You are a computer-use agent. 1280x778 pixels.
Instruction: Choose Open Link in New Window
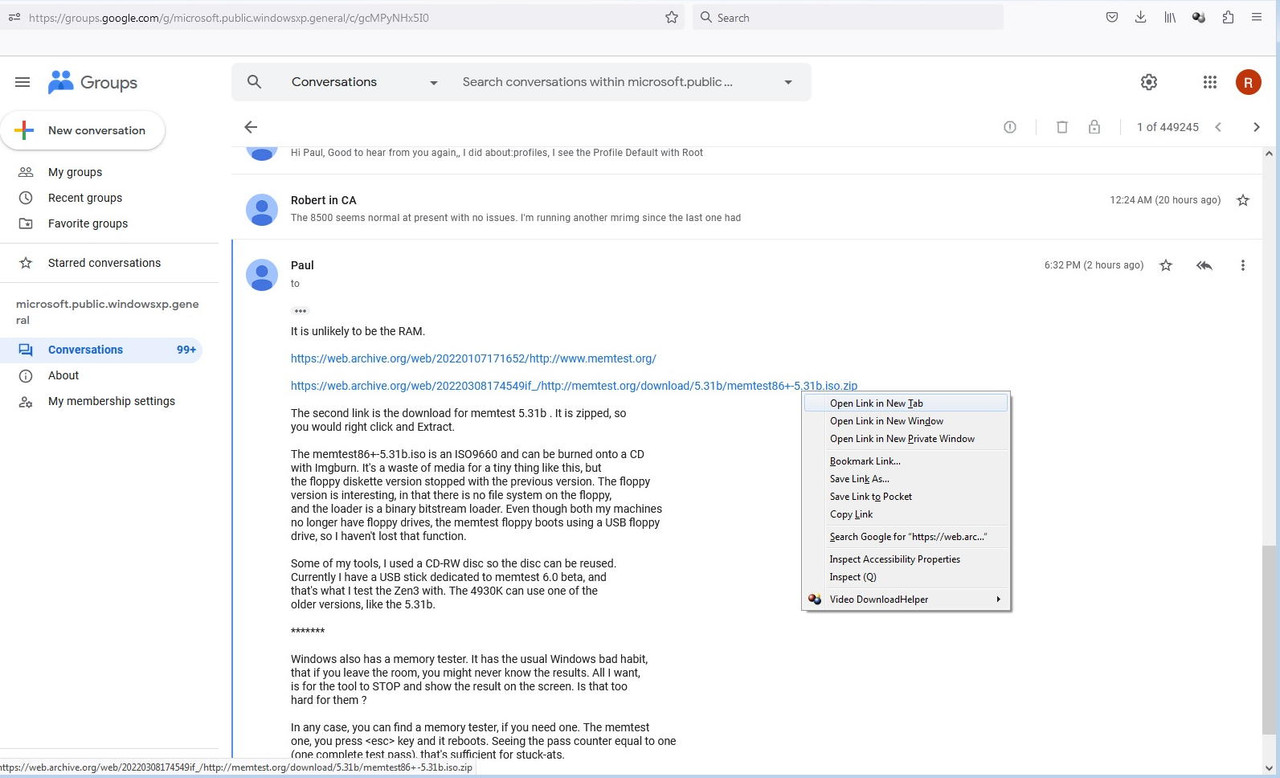(x=906, y=421)
